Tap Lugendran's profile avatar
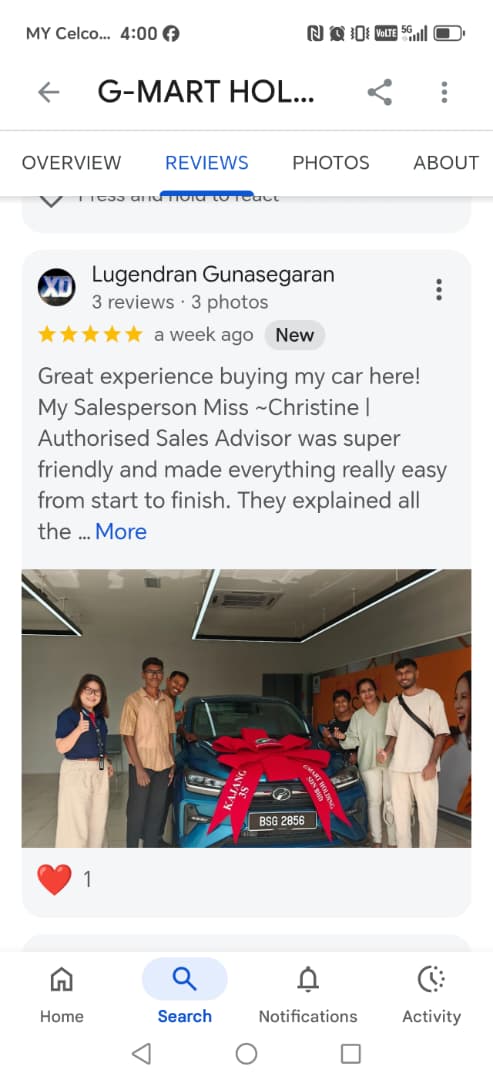The image size is (493, 1080). [x=56, y=287]
